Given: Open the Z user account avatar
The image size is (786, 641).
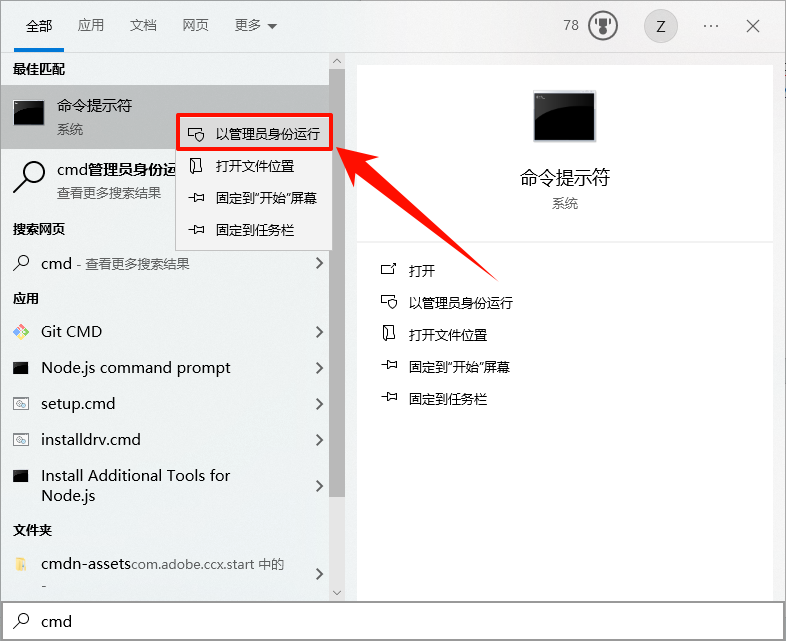Looking at the screenshot, I should [661, 26].
